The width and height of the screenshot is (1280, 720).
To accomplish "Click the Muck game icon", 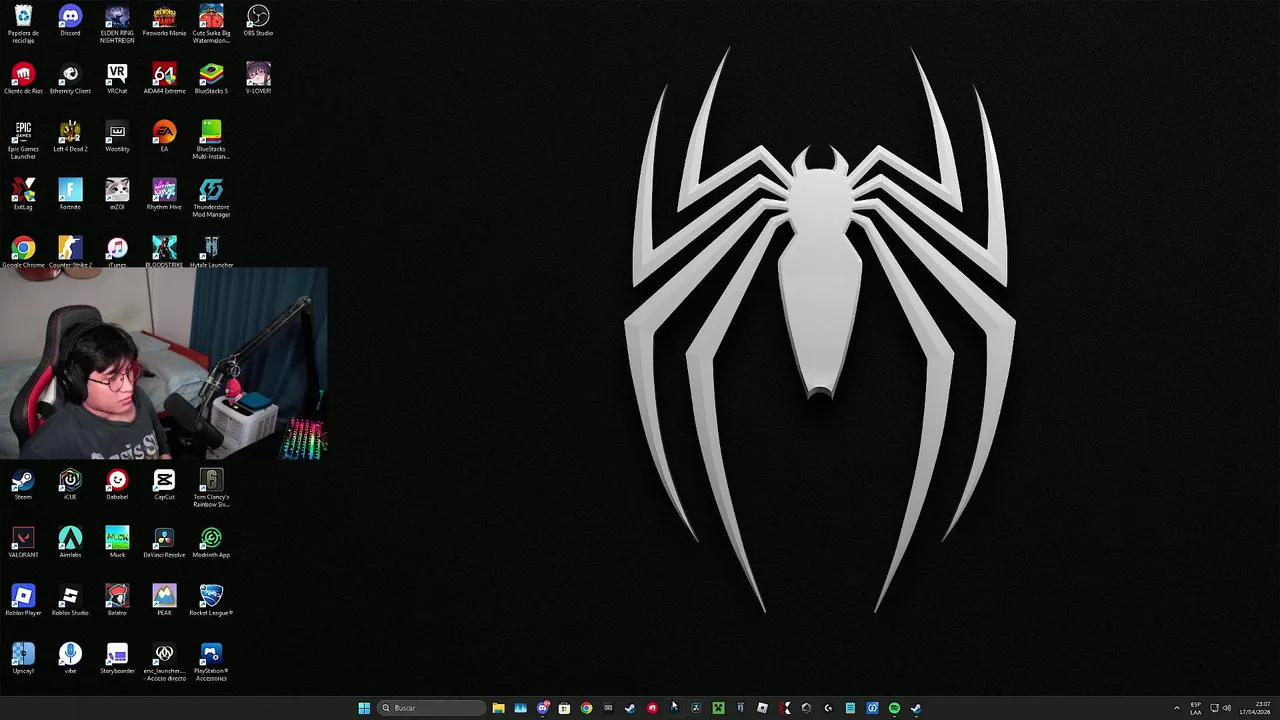I will pyautogui.click(x=117, y=543).
